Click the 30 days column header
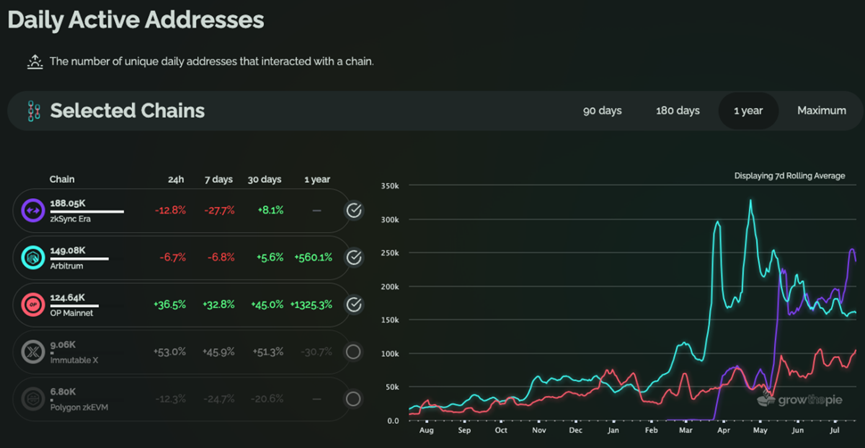 (264, 180)
